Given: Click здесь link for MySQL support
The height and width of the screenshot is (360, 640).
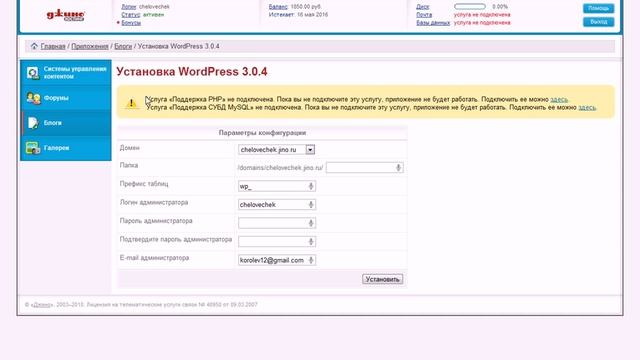Looking at the screenshot, I should pyautogui.click(x=587, y=107).
